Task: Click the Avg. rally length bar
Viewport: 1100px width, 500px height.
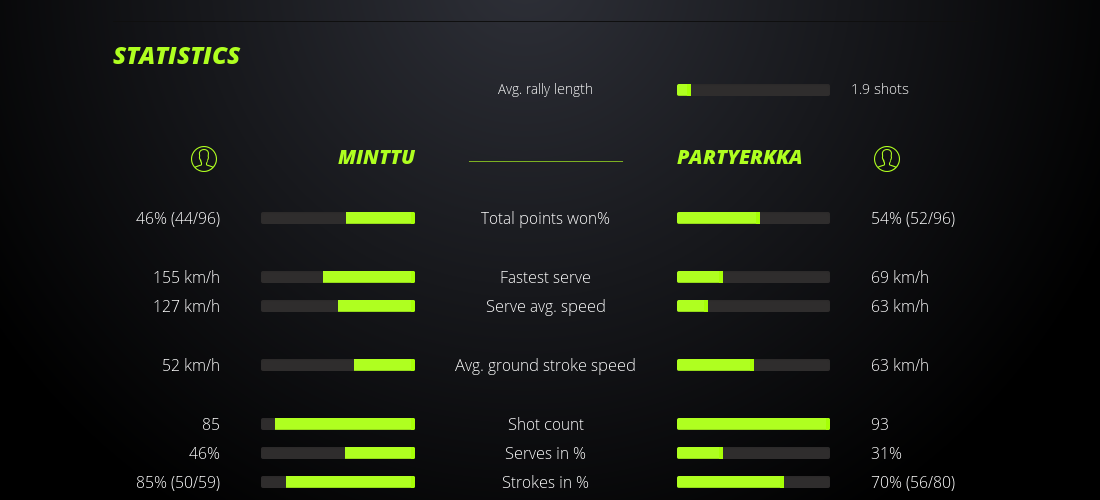Action: 753,90
